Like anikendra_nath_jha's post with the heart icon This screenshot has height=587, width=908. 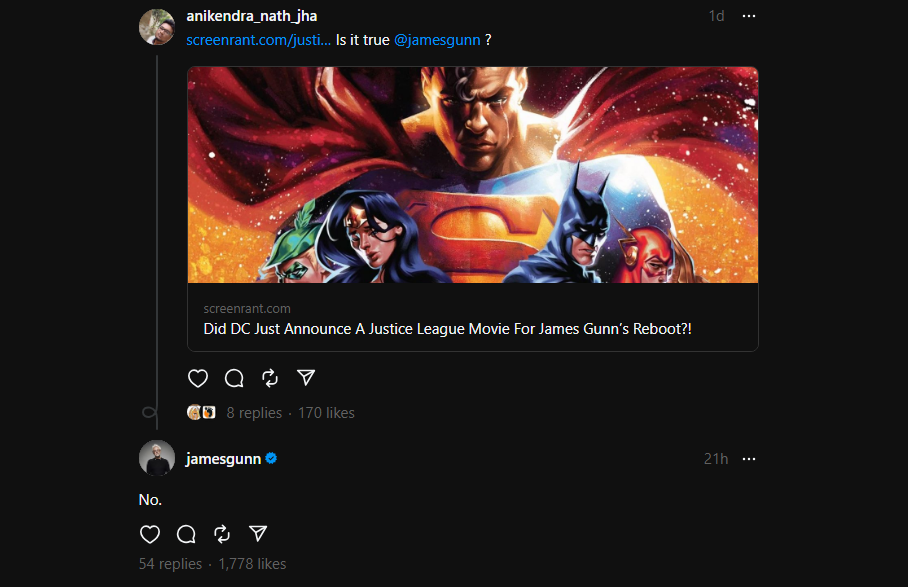[x=198, y=378]
